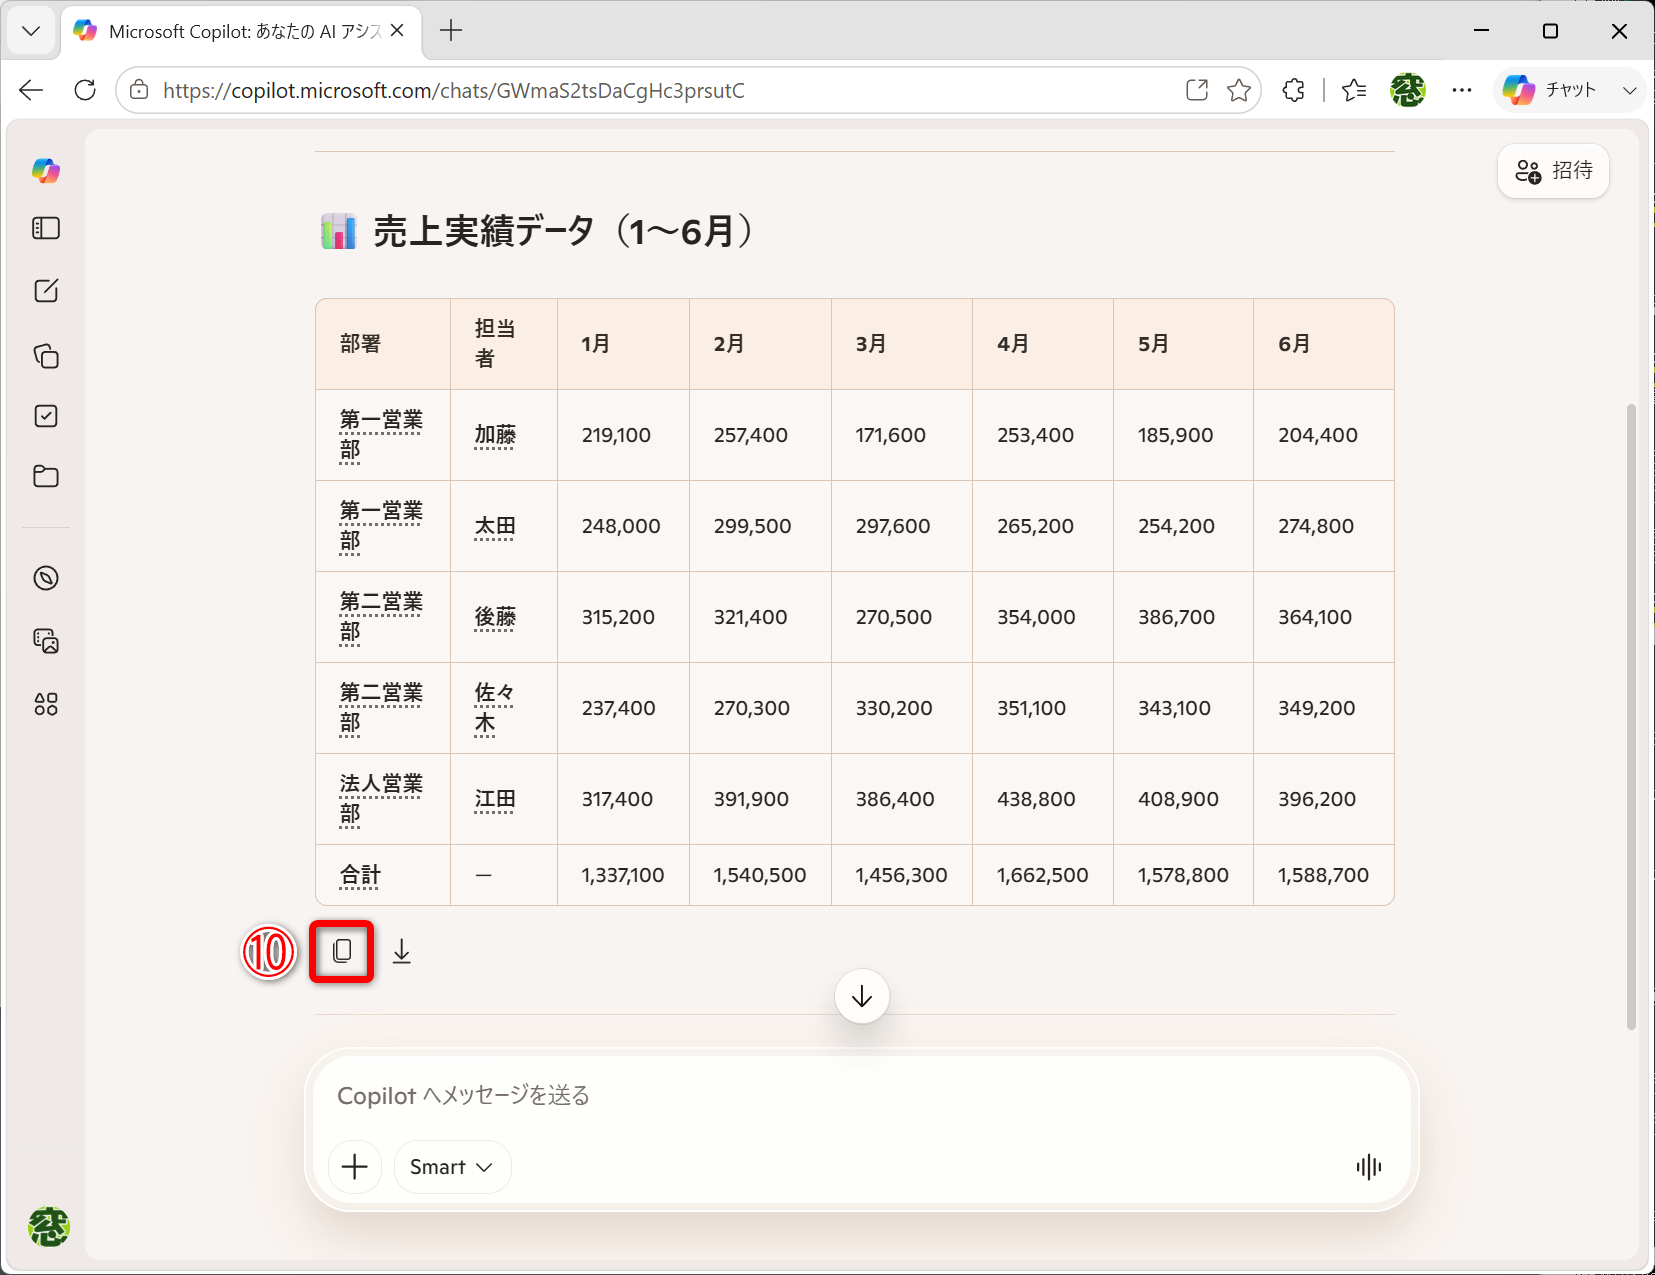Open the apps grid icon in the sidebar
The width and height of the screenshot is (1655, 1275).
tap(46, 704)
